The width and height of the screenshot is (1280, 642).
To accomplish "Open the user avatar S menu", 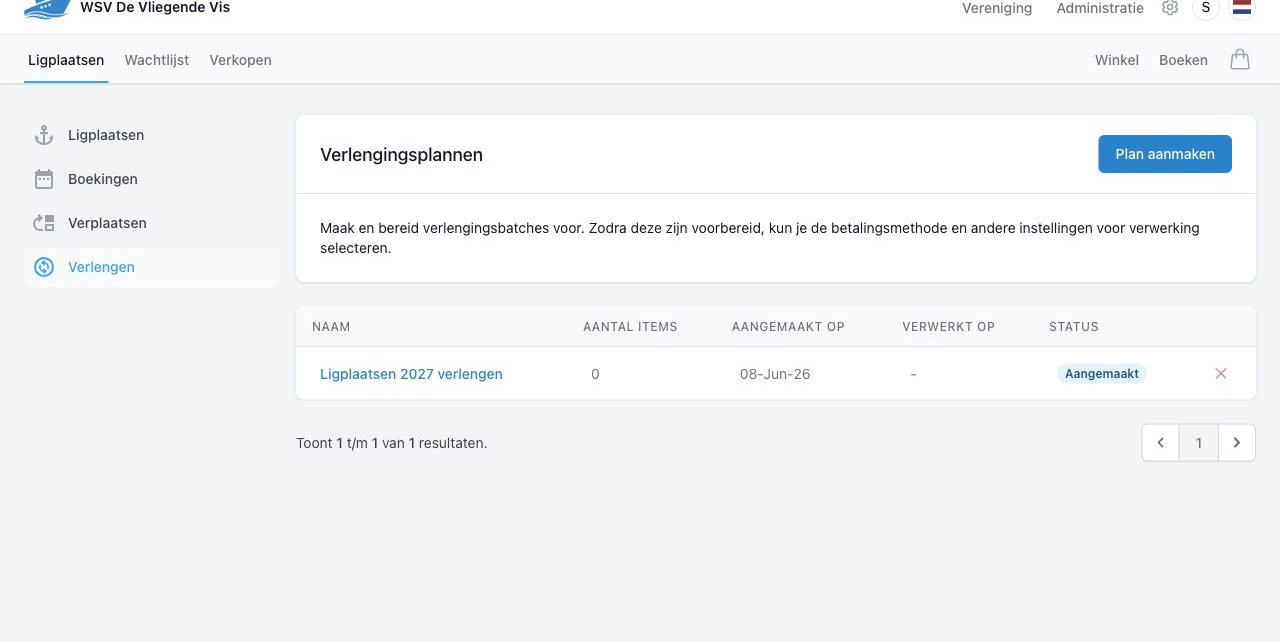I will coord(1206,8).
